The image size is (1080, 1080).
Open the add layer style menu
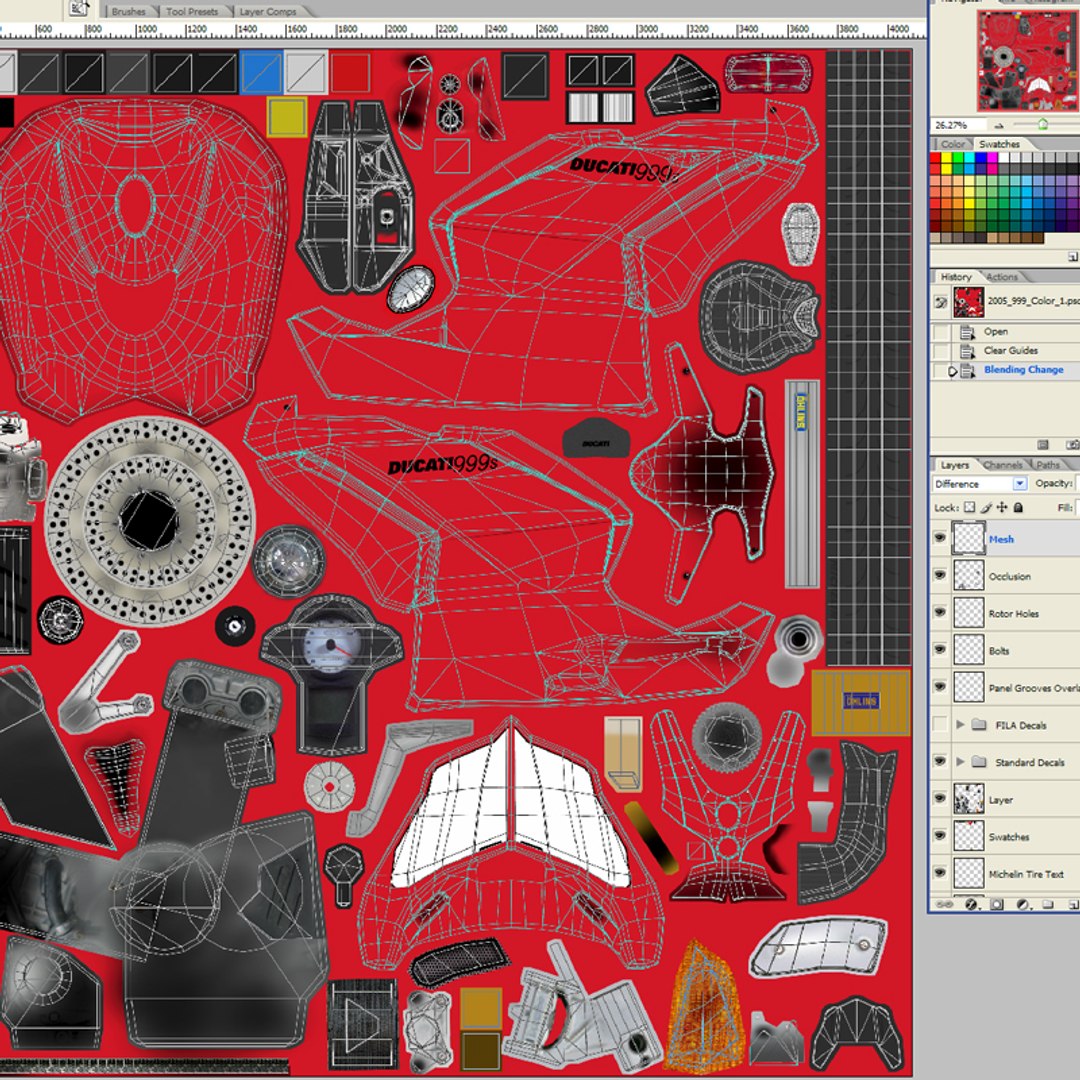click(x=972, y=904)
